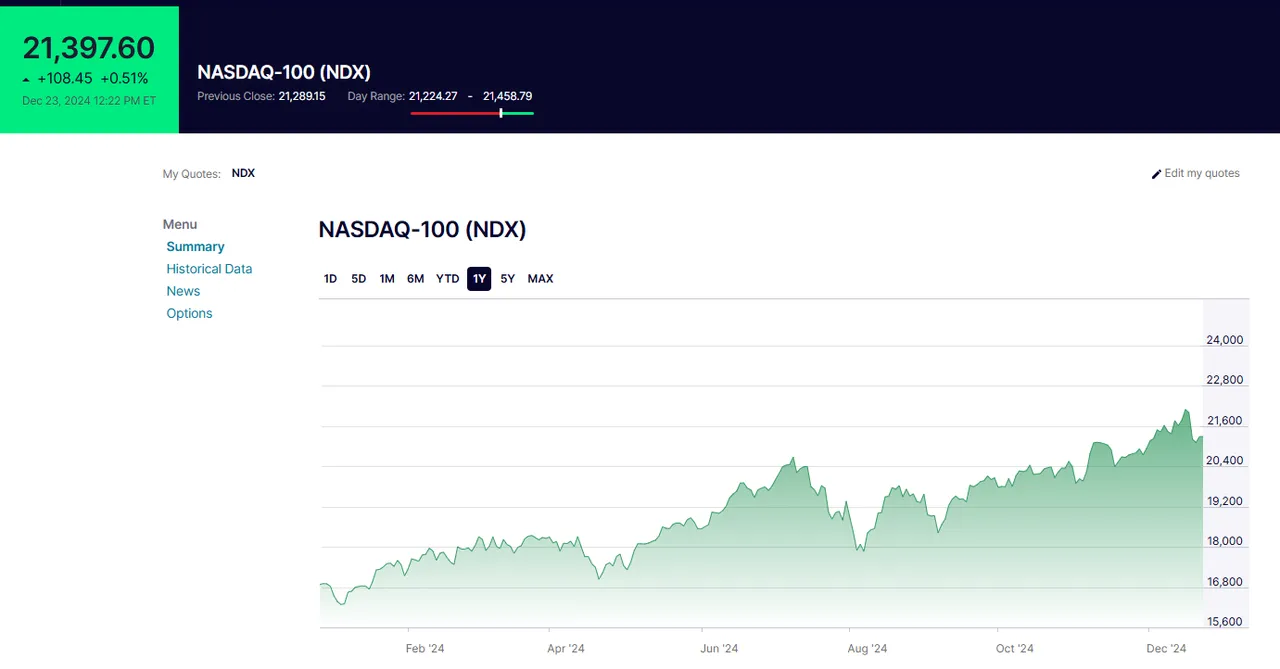This screenshot has height=669, width=1280.
Task: Select the active 1Y range button
Action: pos(479,279)
